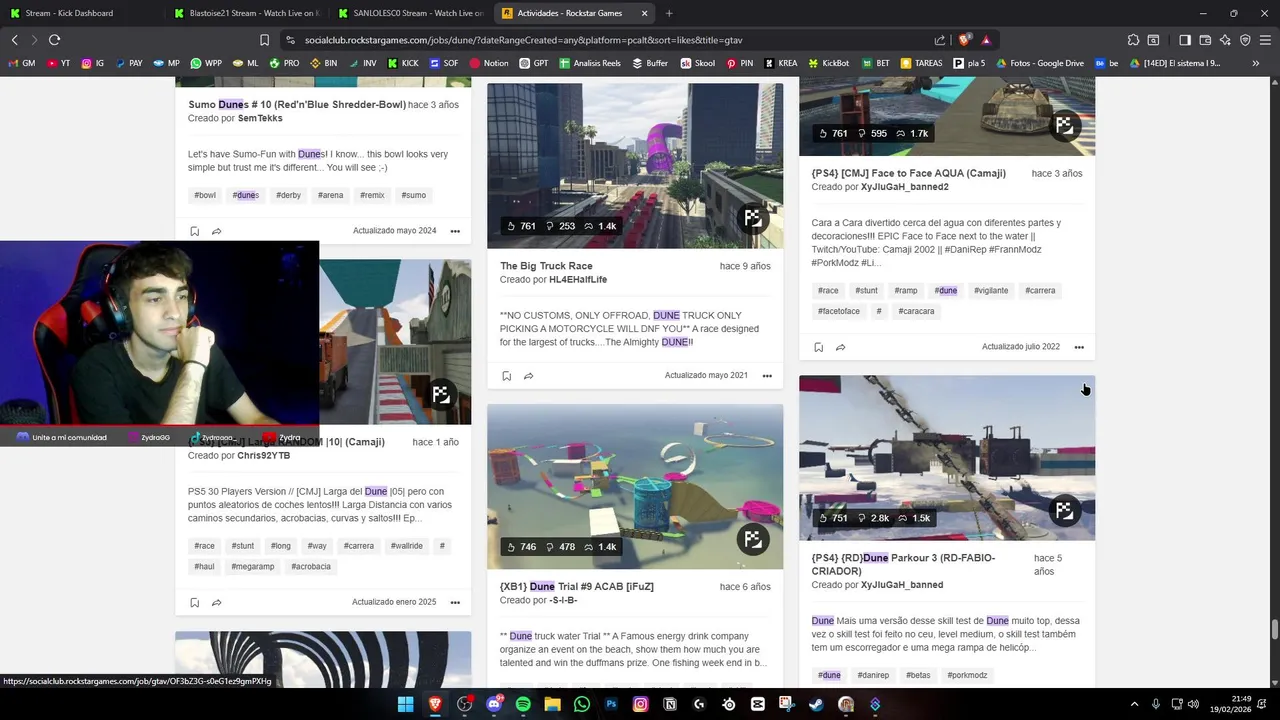
Task: Select the #facetoface tag
Action: [x=839, y=311]
